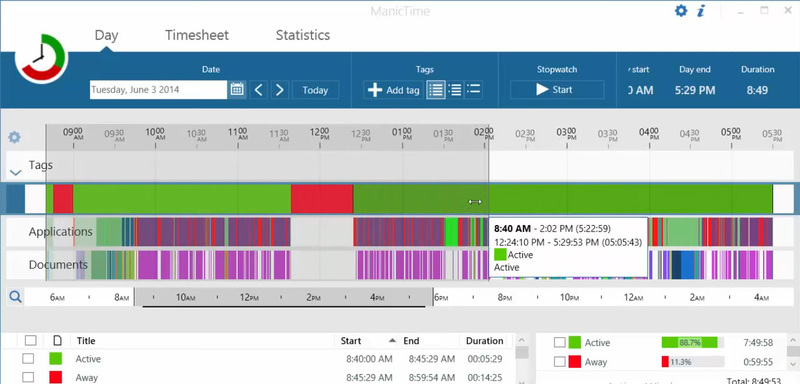Open the calendar date picker icon
The height and width of the screenshot is (384, 800).
(237, 90)
